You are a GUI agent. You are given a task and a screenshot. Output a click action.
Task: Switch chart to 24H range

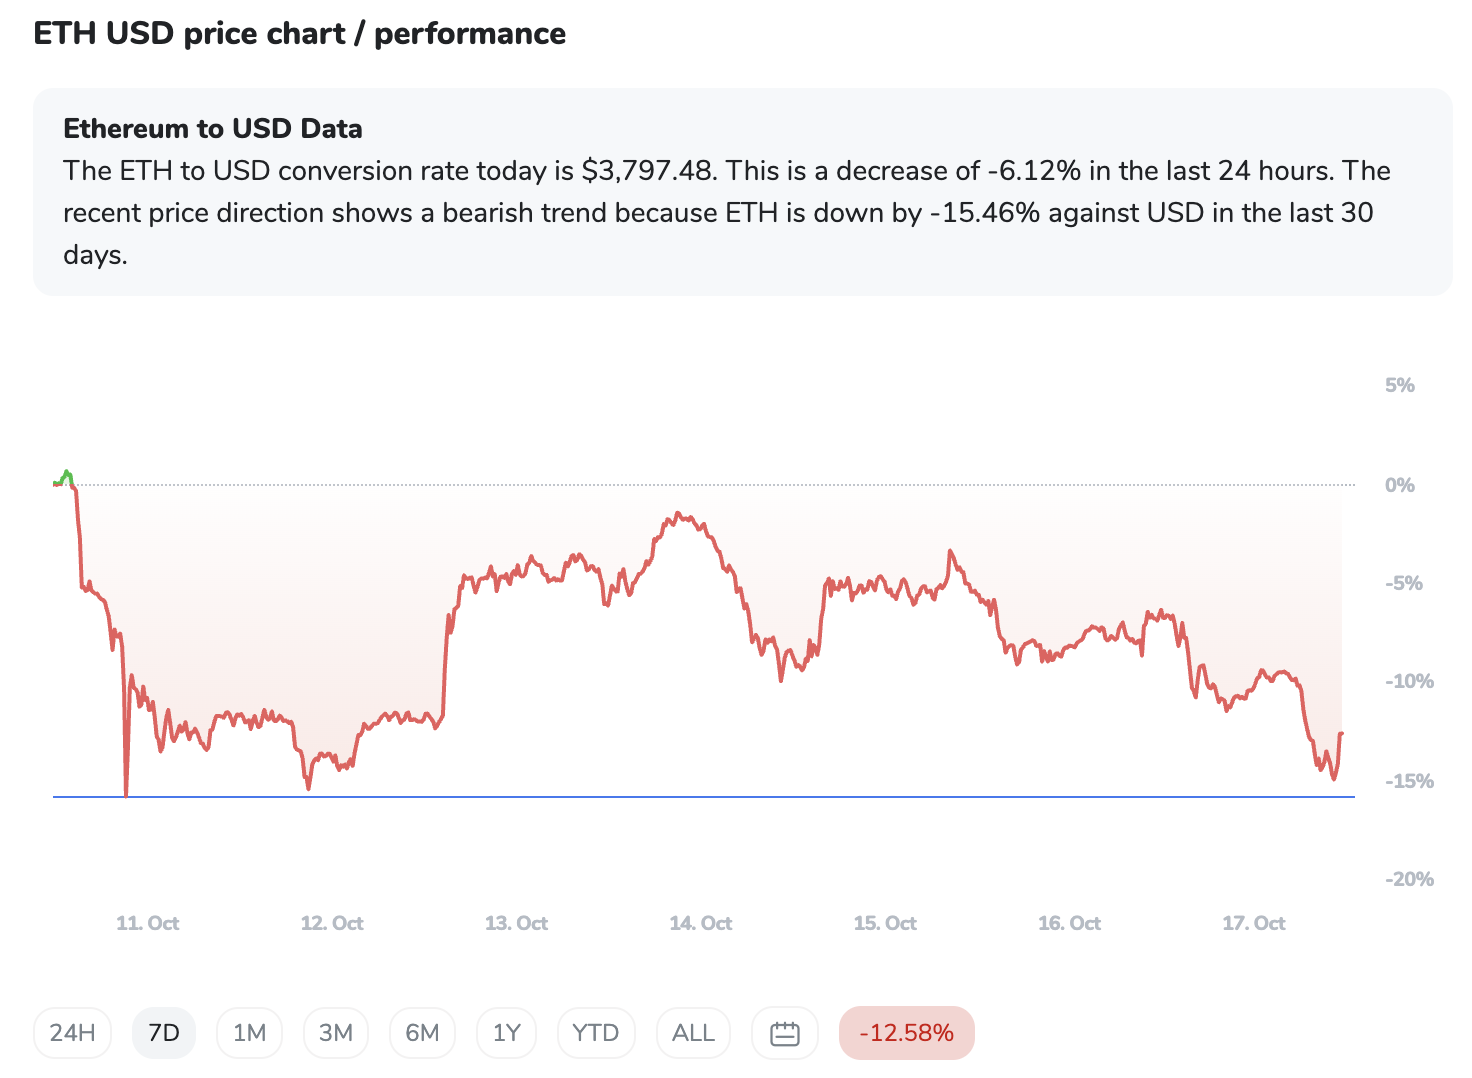(73, 1033)
